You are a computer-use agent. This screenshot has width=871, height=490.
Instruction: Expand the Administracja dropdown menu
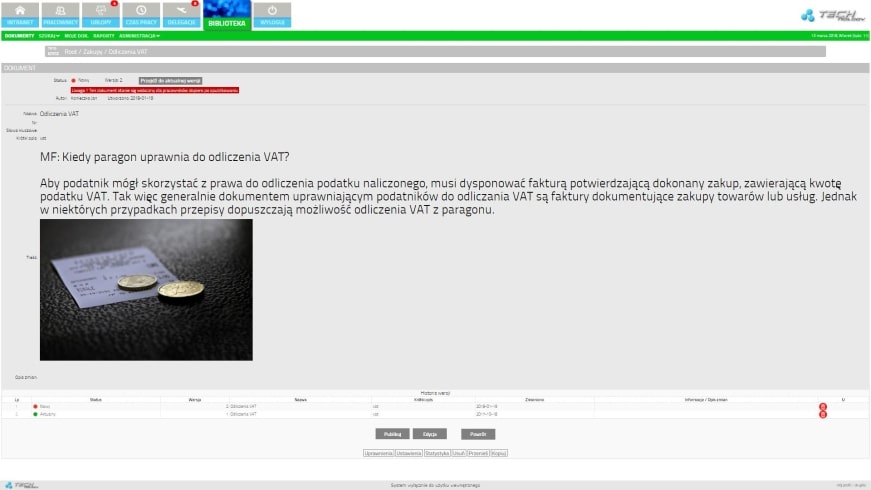click(x=139, y=36)
